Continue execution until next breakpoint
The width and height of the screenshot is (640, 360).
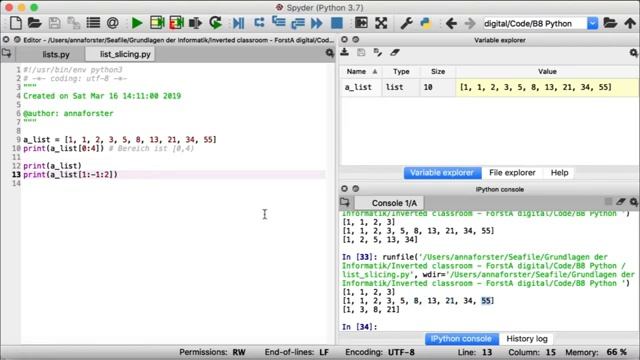pyautogui.click(x=317, y=23)
